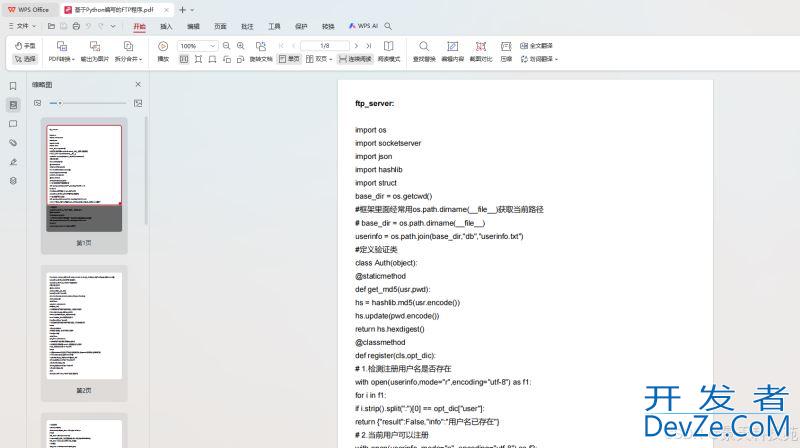Open Find and Replace (查找替换)

pyautogui.click(x=424, y=52)
